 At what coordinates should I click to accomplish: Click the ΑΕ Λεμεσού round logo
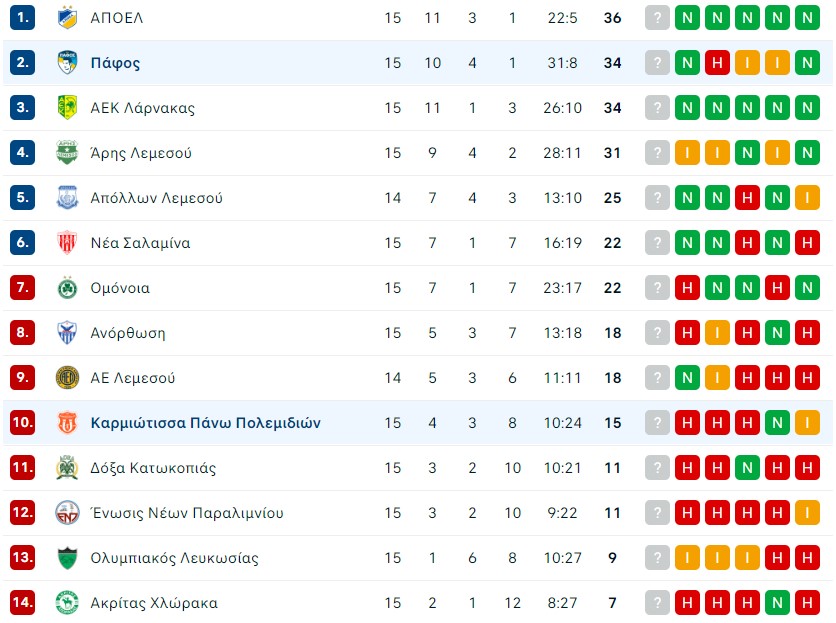tap(67, 378)
